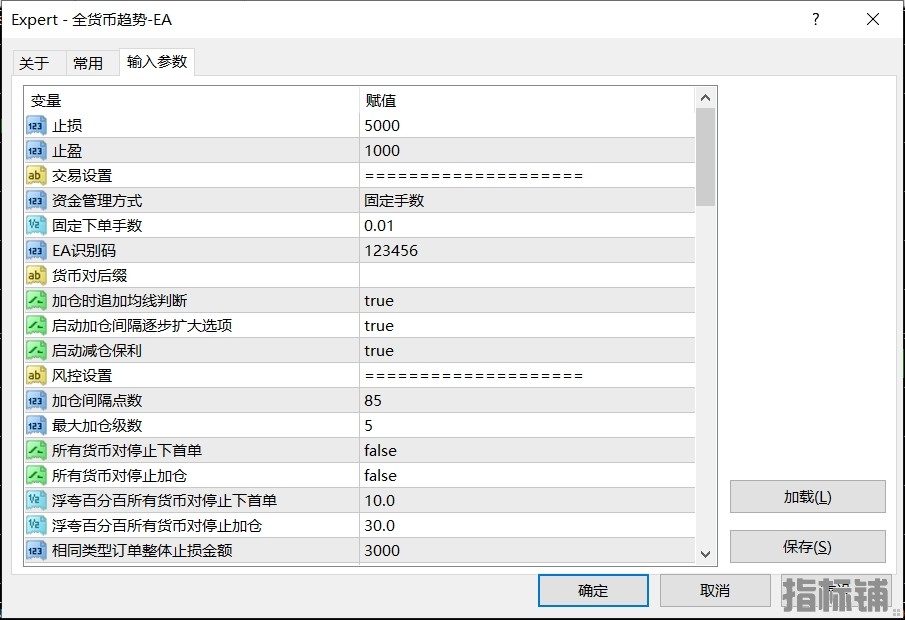
Task: Click the integer icon beside 止盈
Action: click(x=35, y=151)
